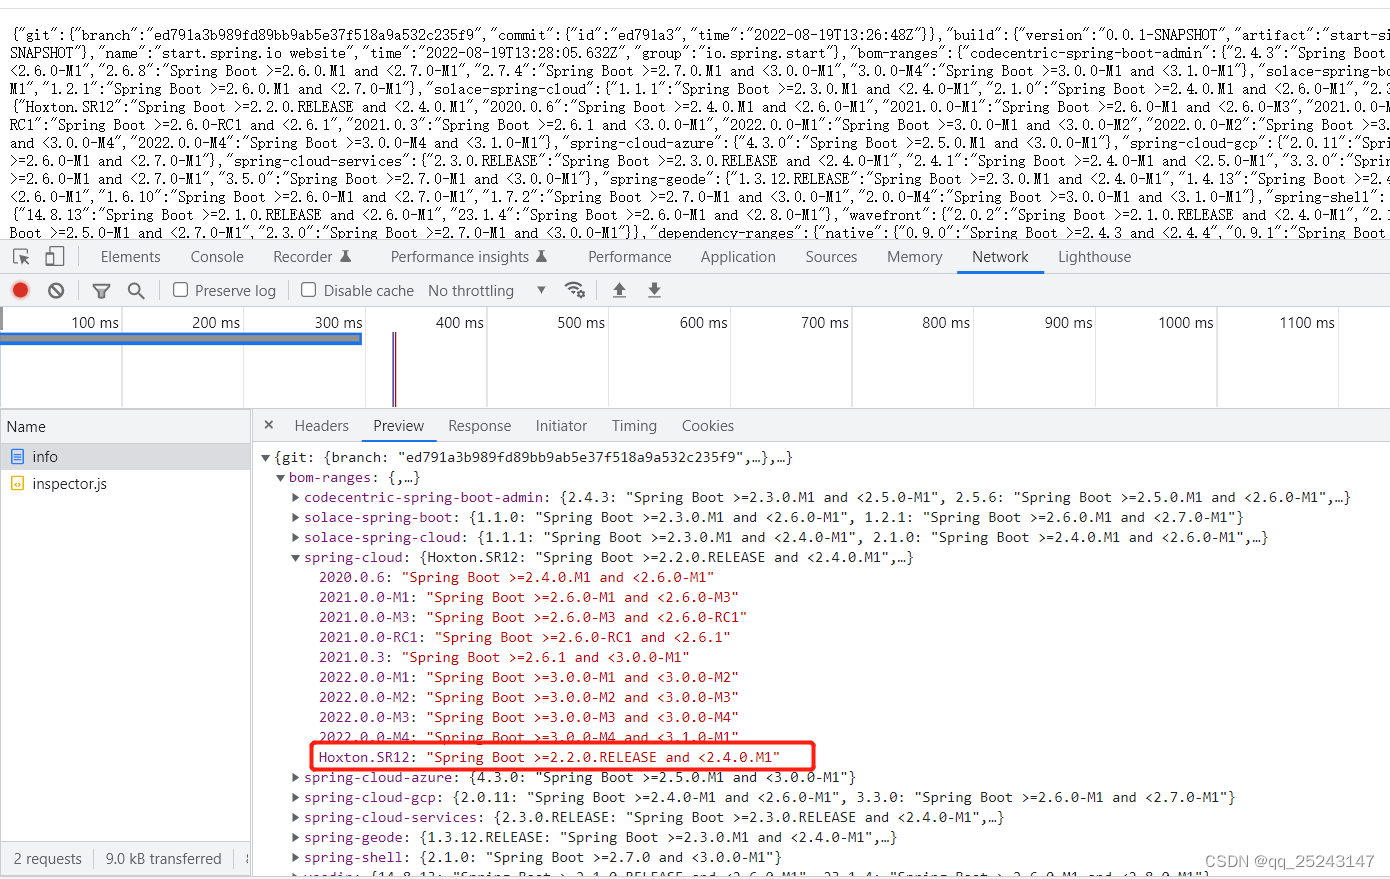This screenshot has height=879, width=1390.
Task: Click the 2 requests status entry
Action: (x=48, y=859)
